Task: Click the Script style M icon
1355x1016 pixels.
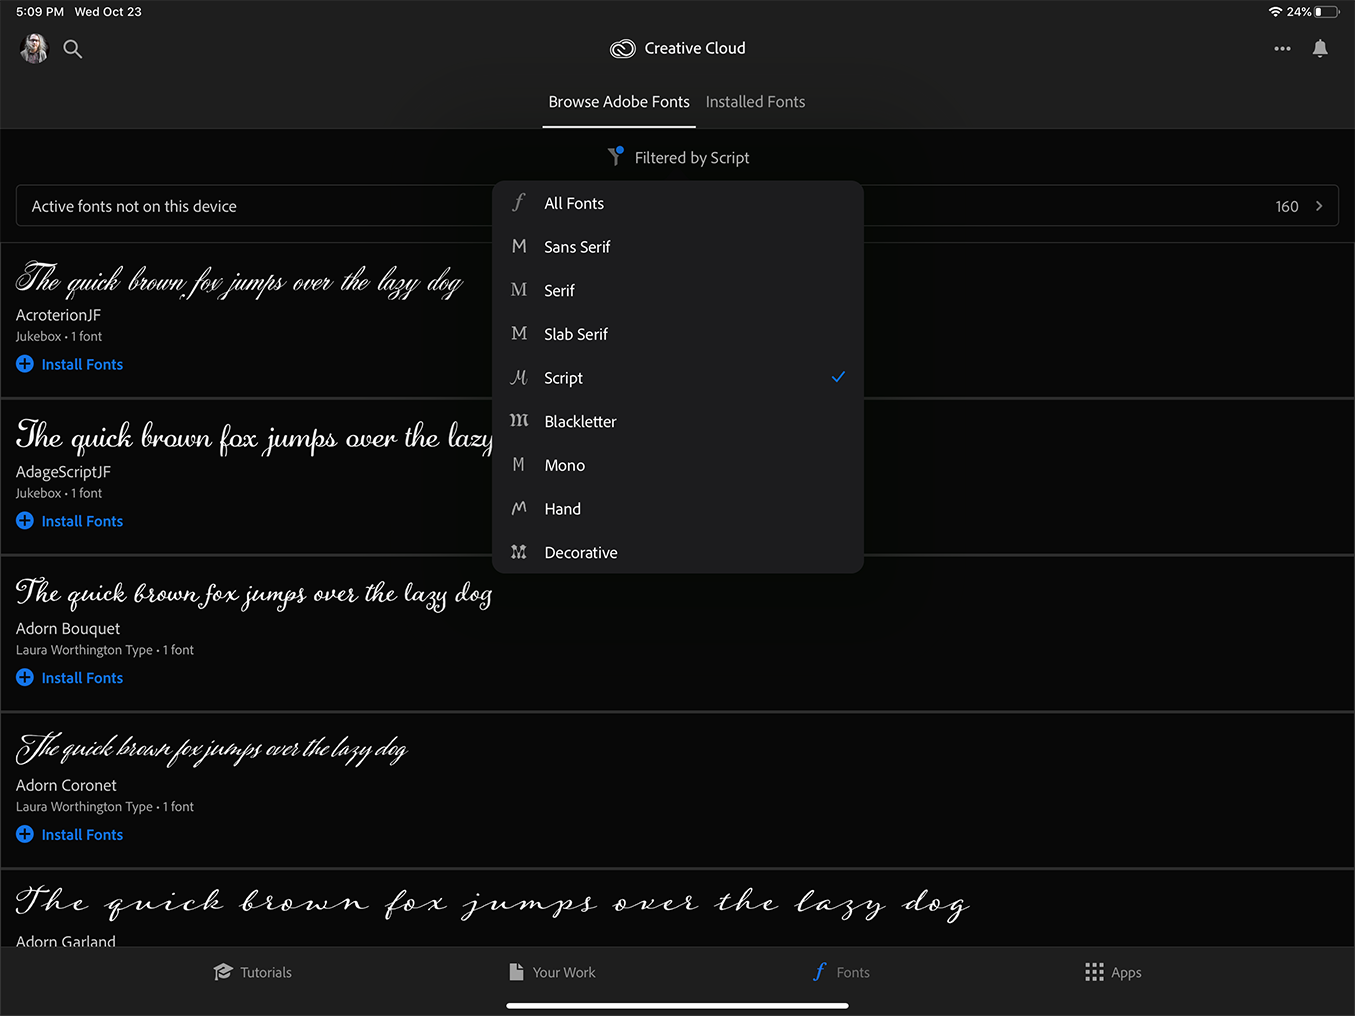Action: tap(519, 377)
